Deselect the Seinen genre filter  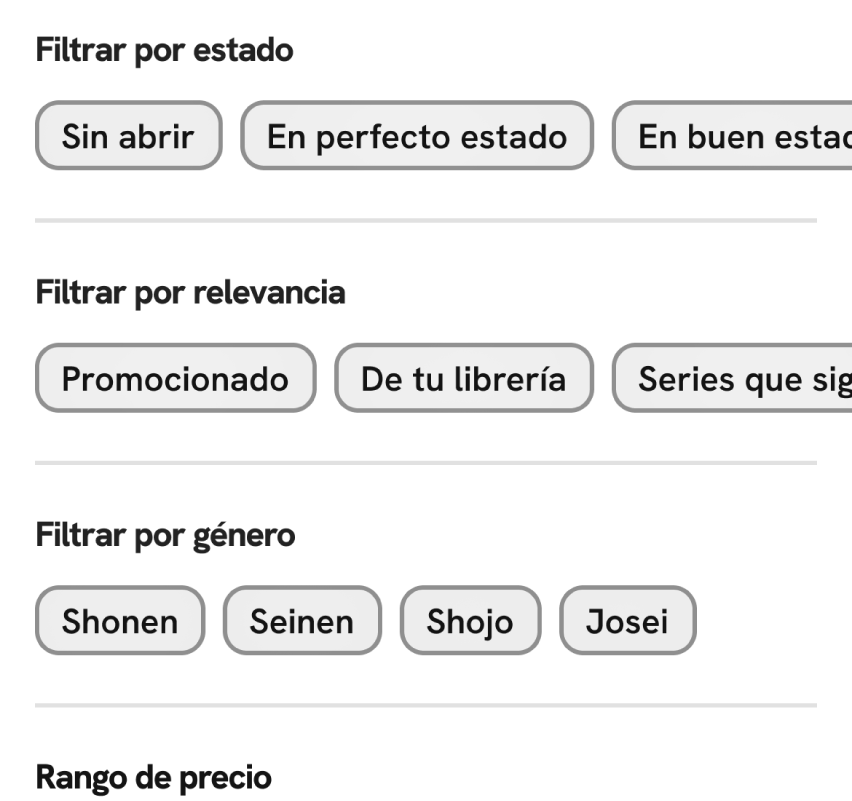[x=301, y=620]
